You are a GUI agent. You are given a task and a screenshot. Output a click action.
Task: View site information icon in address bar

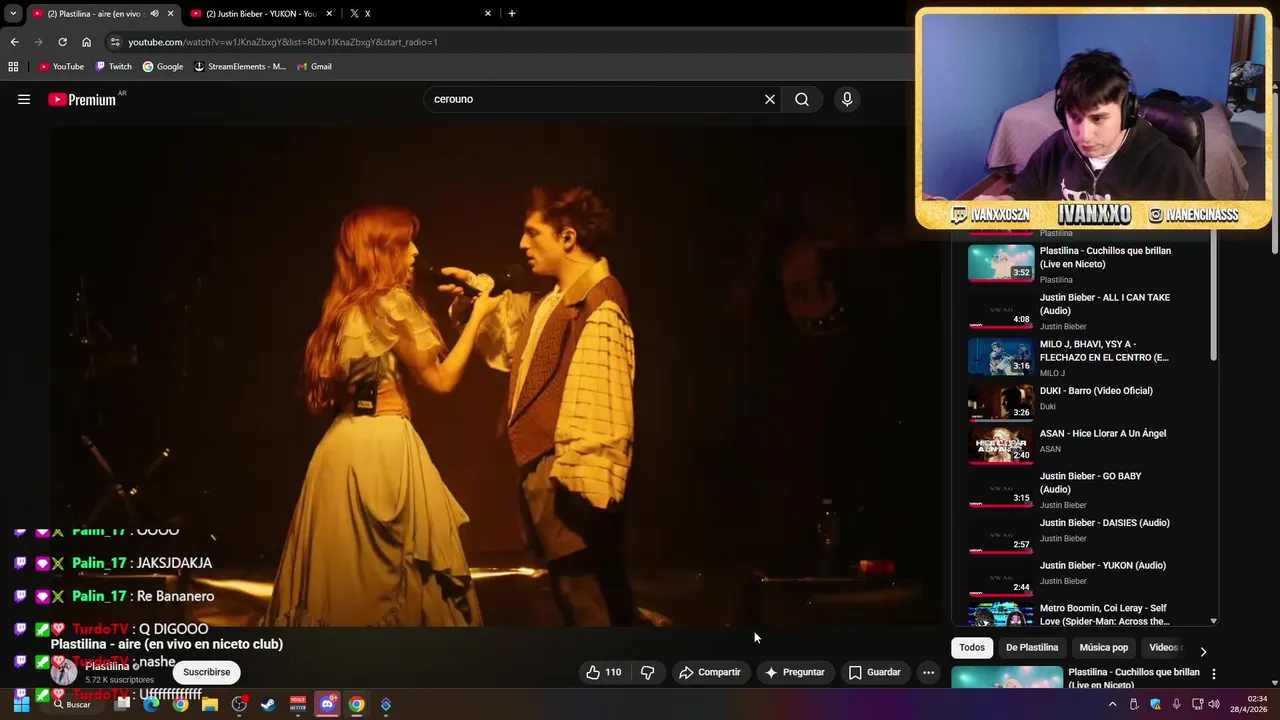click(115, 42)
